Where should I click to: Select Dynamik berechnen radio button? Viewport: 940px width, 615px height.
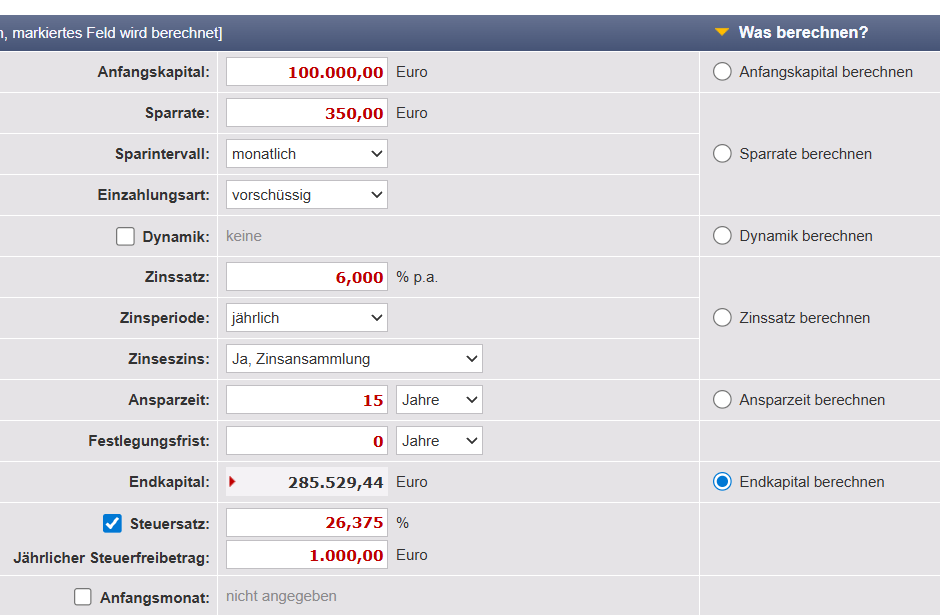tap(722, 236)
